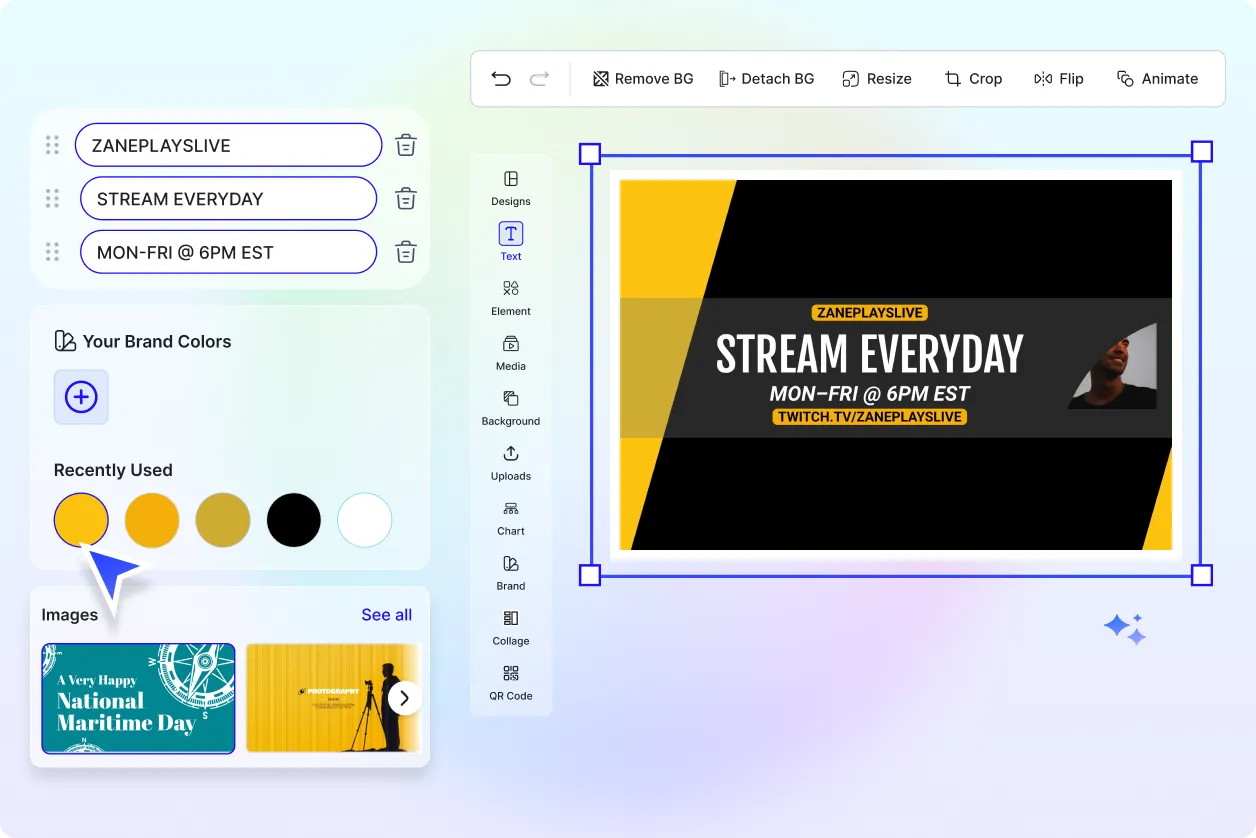Select the black recently used swatch
1256x838 pixels.
click(293, 519)
